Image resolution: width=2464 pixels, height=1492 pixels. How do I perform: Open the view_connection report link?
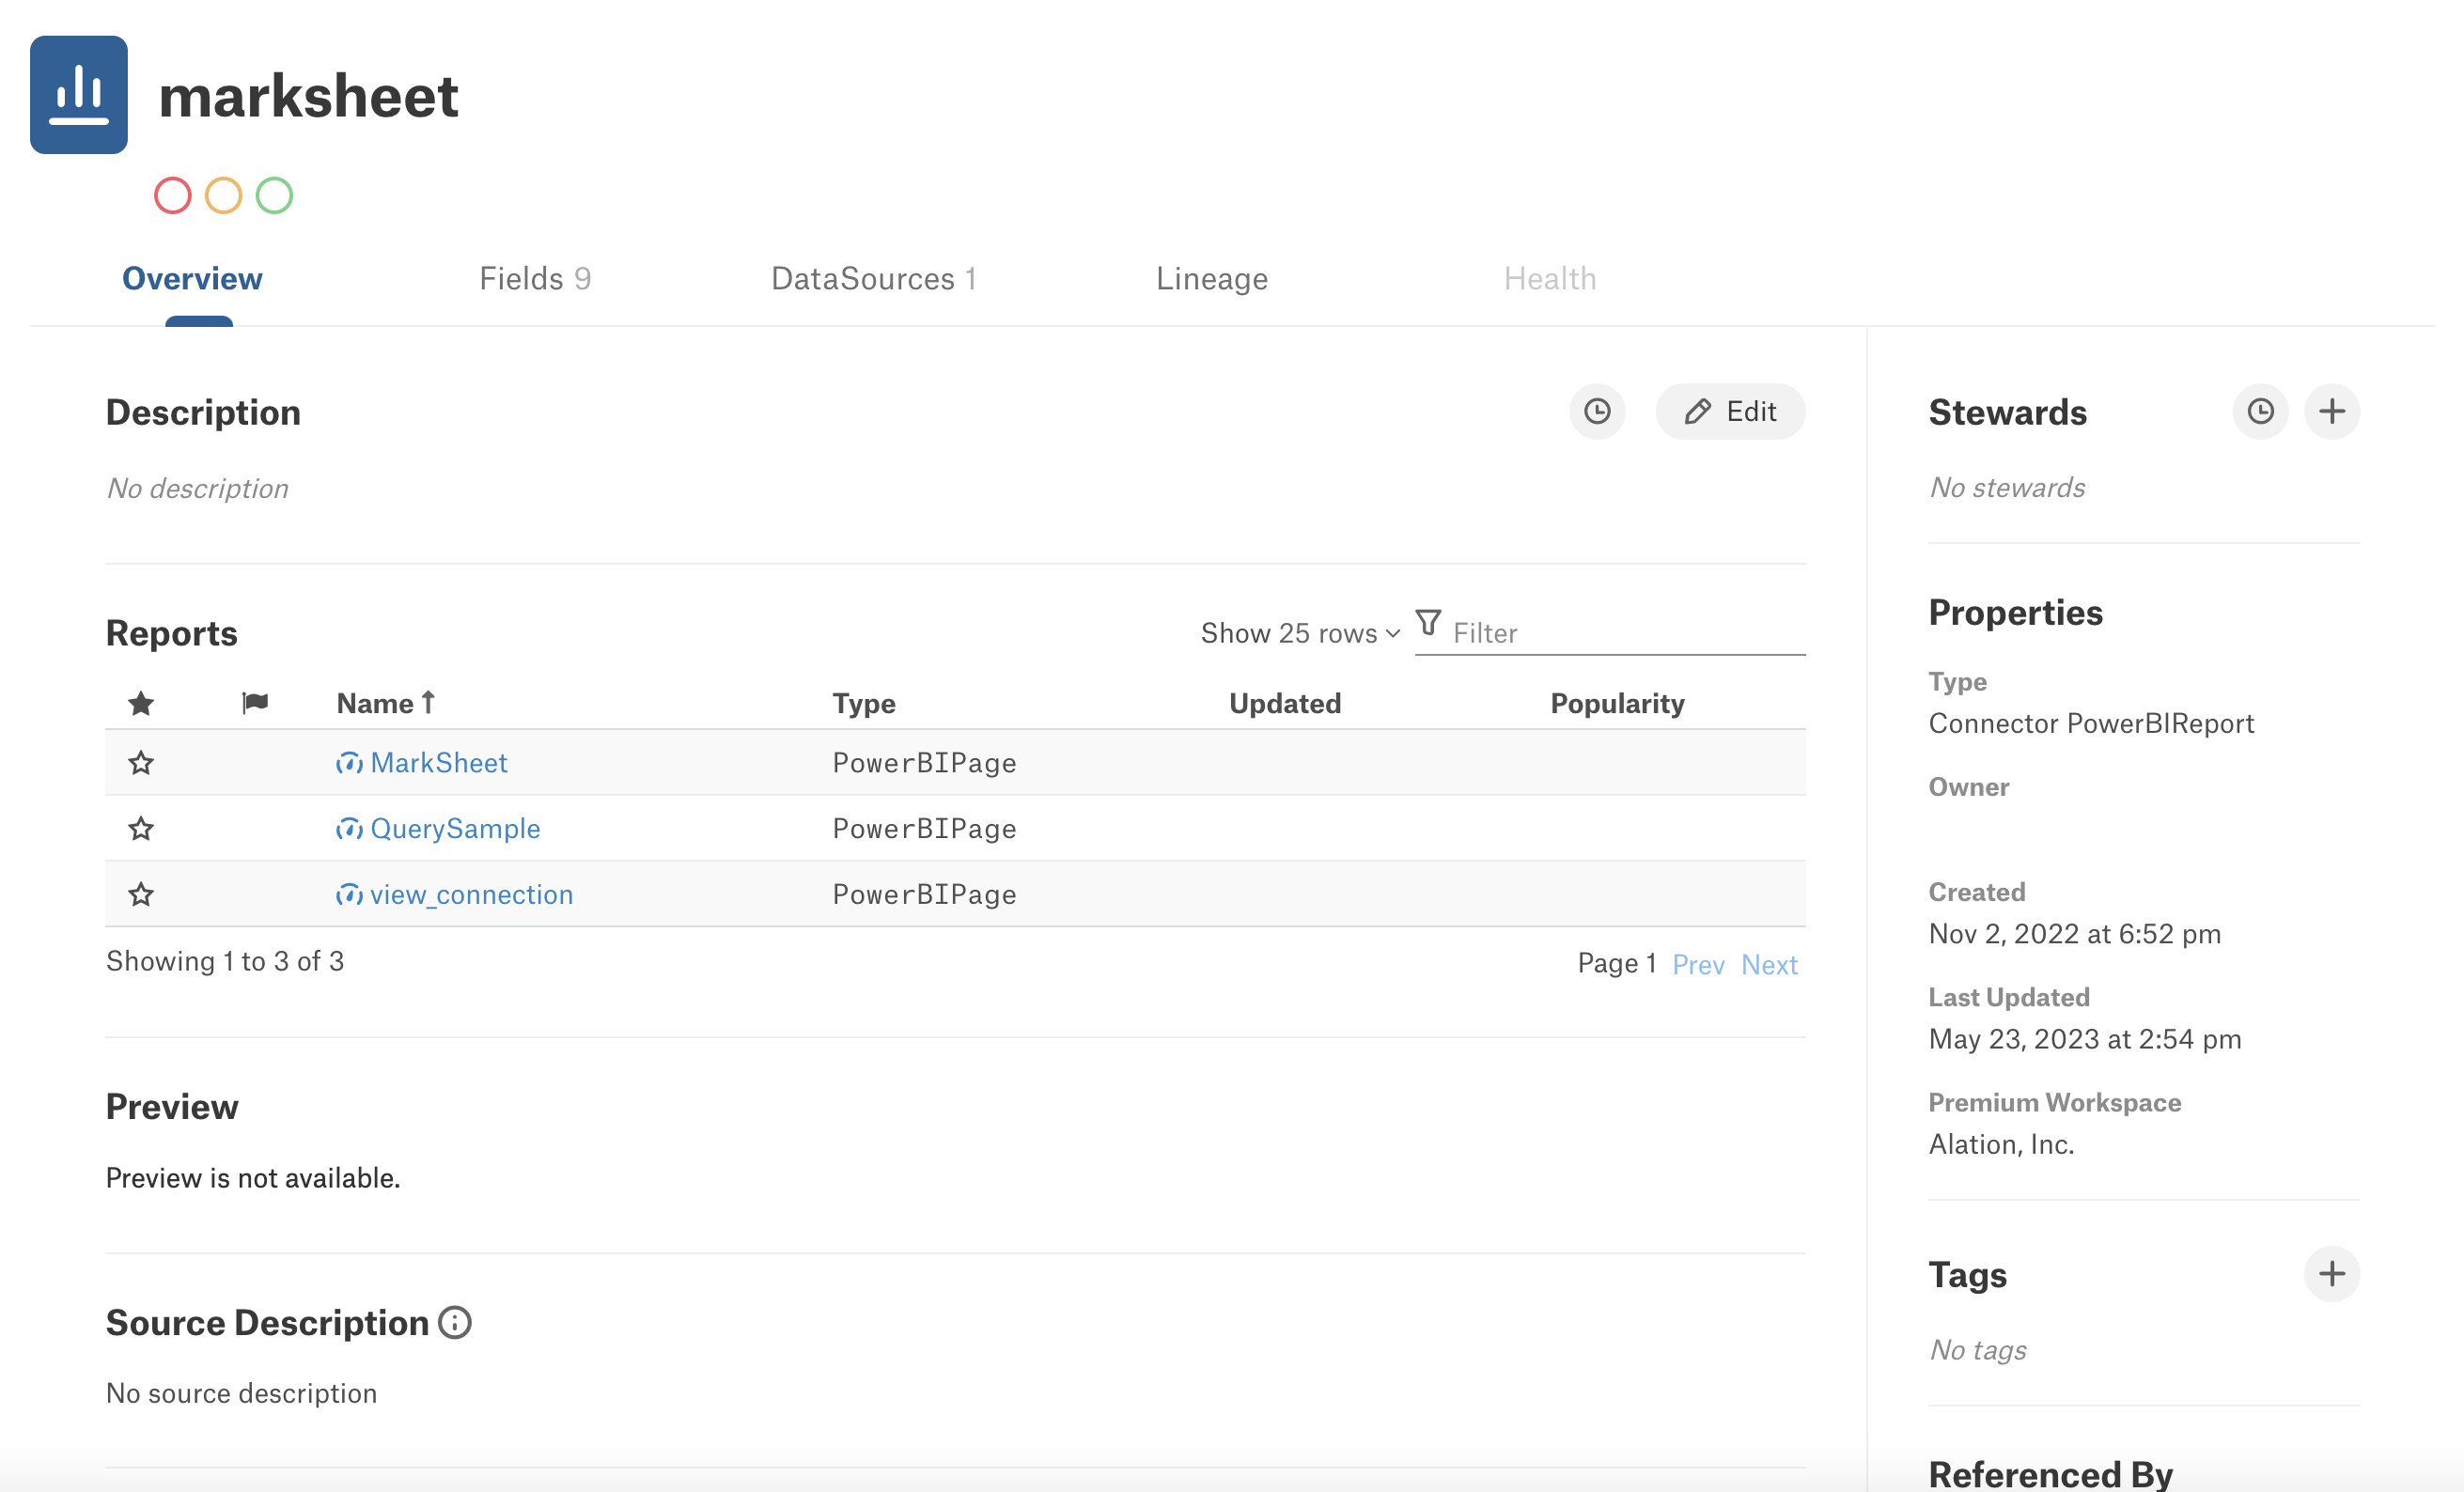pyautogui.click(x=472, y=894)
